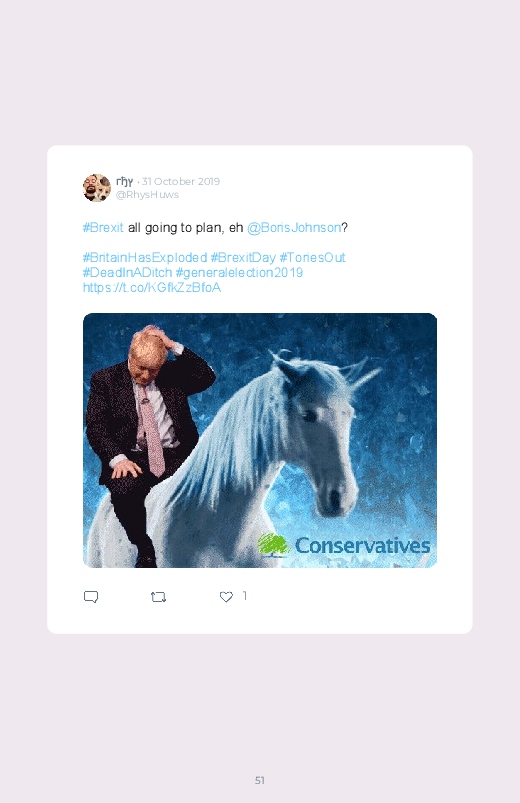Click the reply speech bubble icon
Viewport: 520px width, 803px height.
(91, 597)
